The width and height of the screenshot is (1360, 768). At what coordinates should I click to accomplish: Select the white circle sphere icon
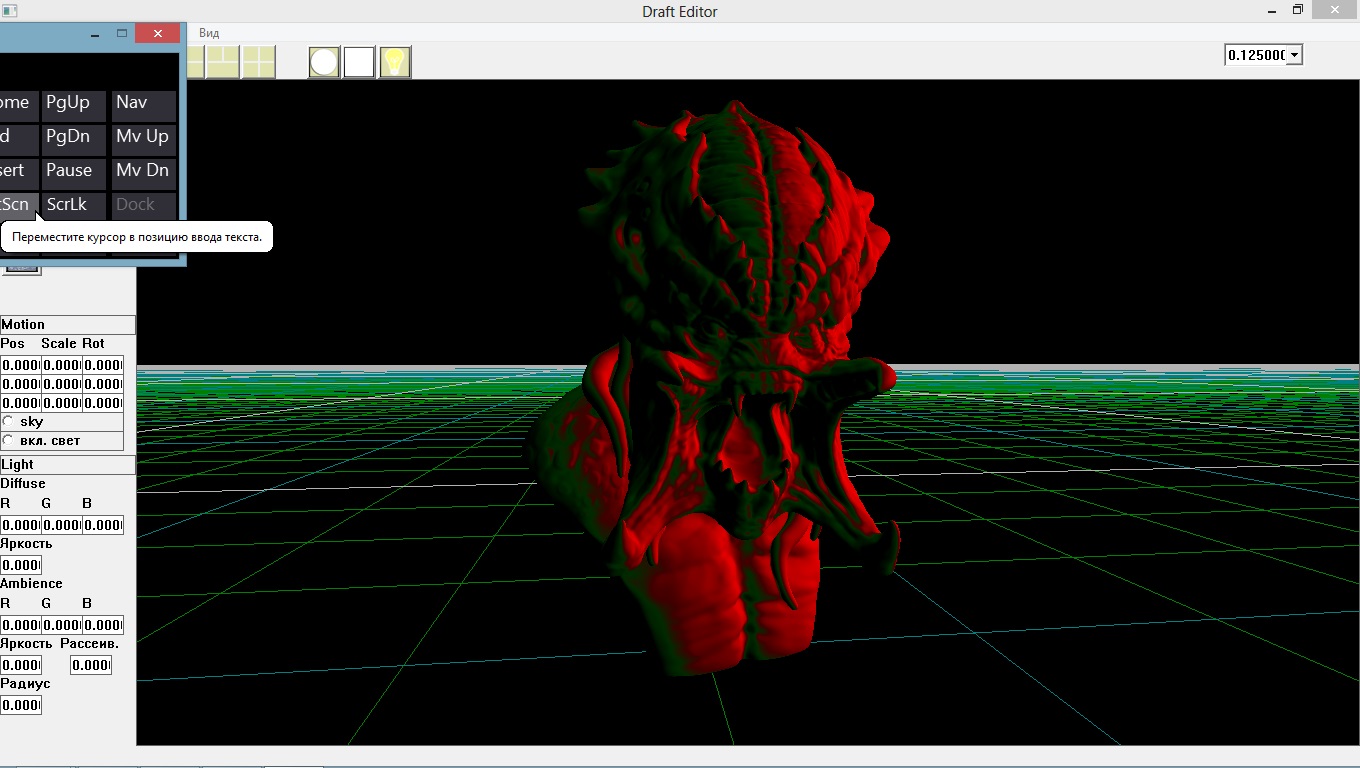tap(324, 62)
